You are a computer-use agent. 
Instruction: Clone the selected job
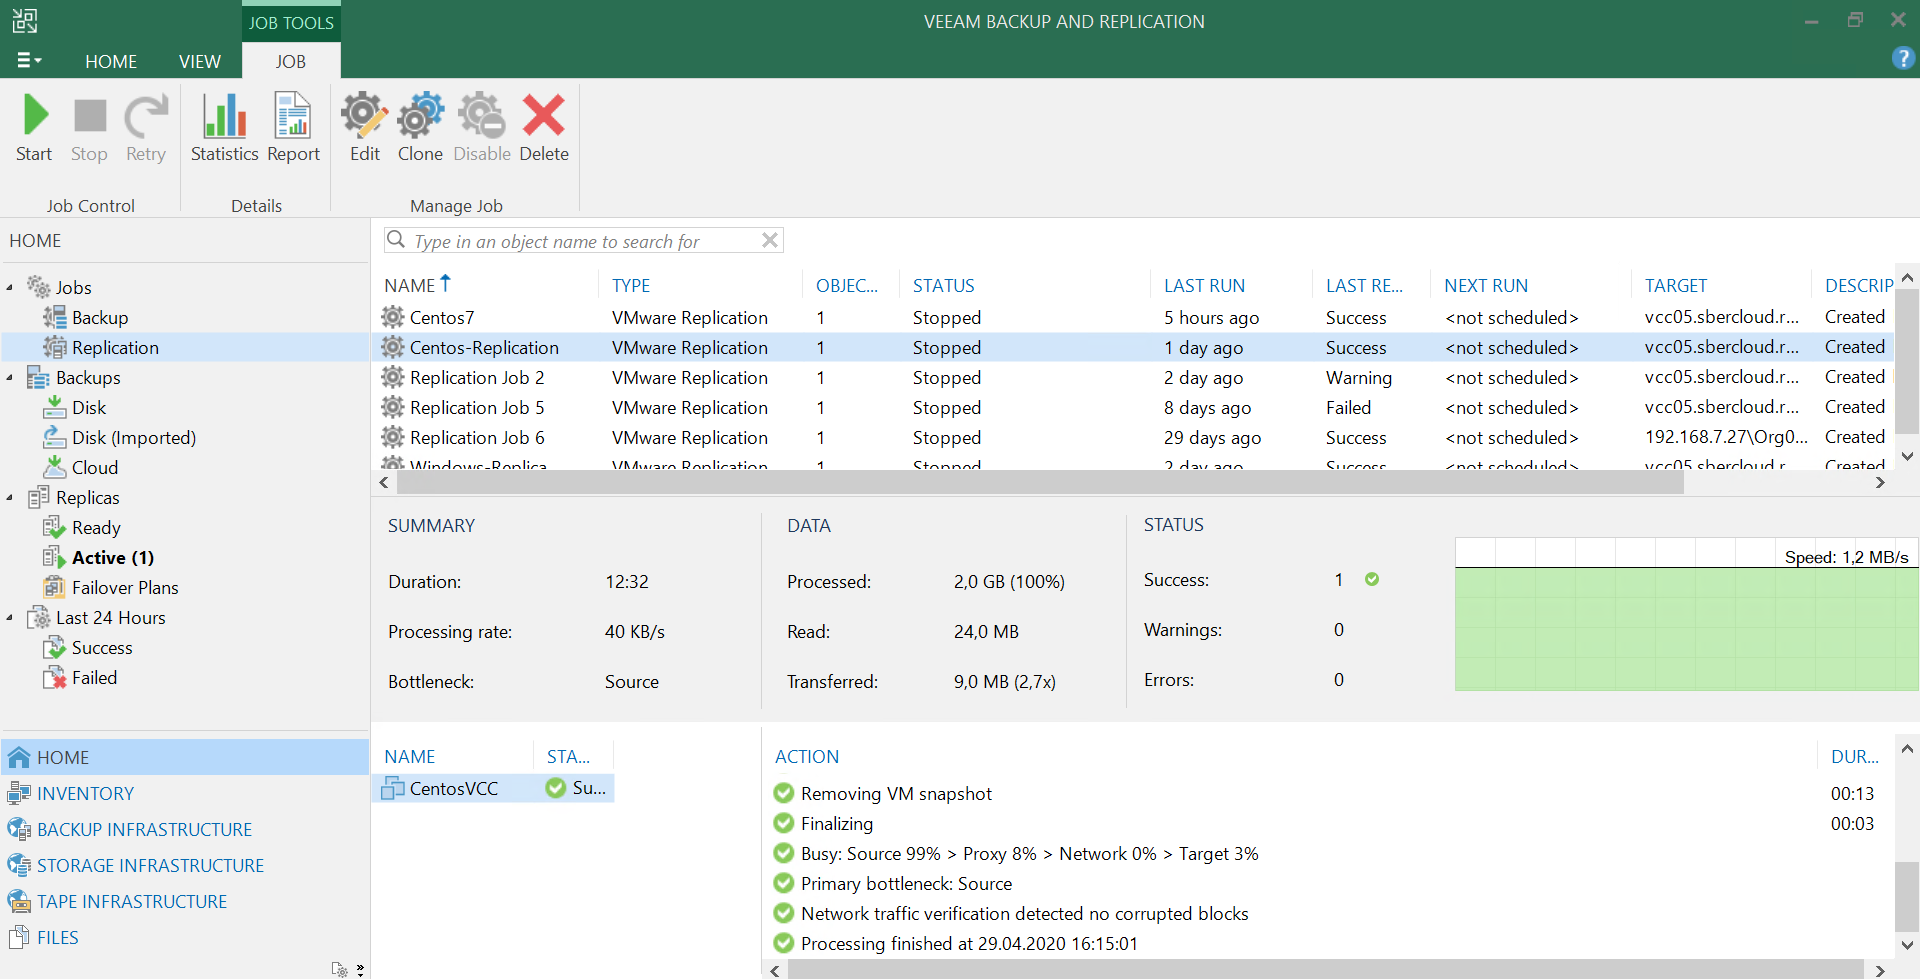420,128
